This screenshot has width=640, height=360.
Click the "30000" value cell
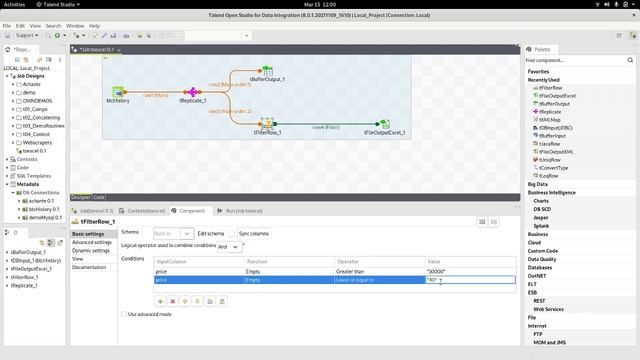click(470, 271)
